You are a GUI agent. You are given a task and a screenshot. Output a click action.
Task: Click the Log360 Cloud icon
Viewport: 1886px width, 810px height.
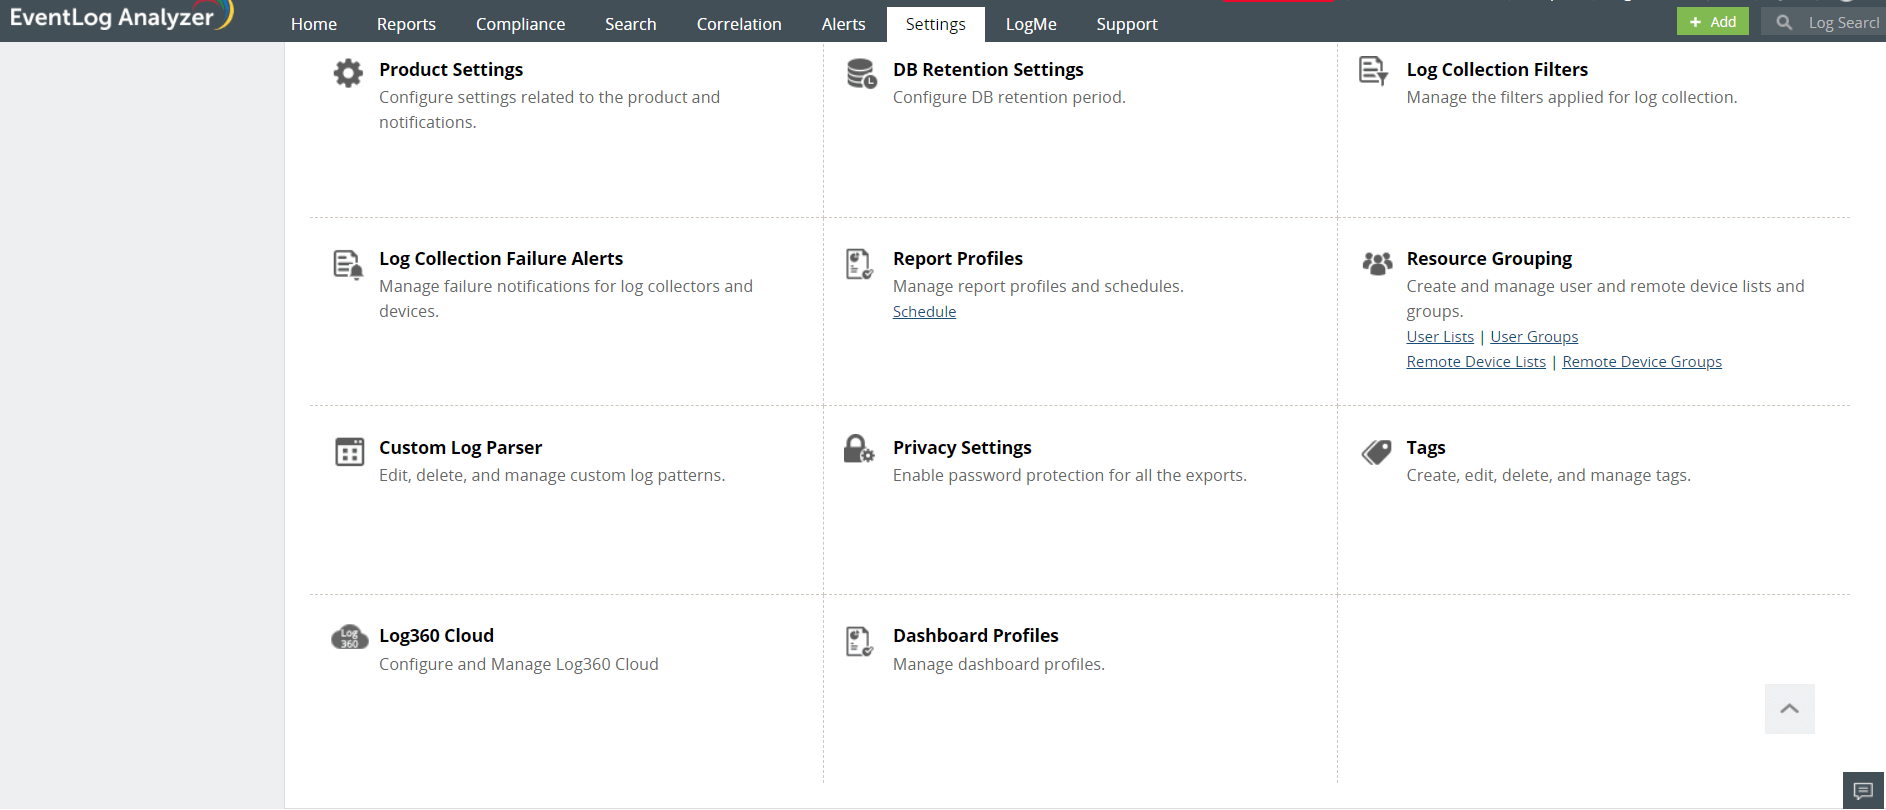(349, 637)
